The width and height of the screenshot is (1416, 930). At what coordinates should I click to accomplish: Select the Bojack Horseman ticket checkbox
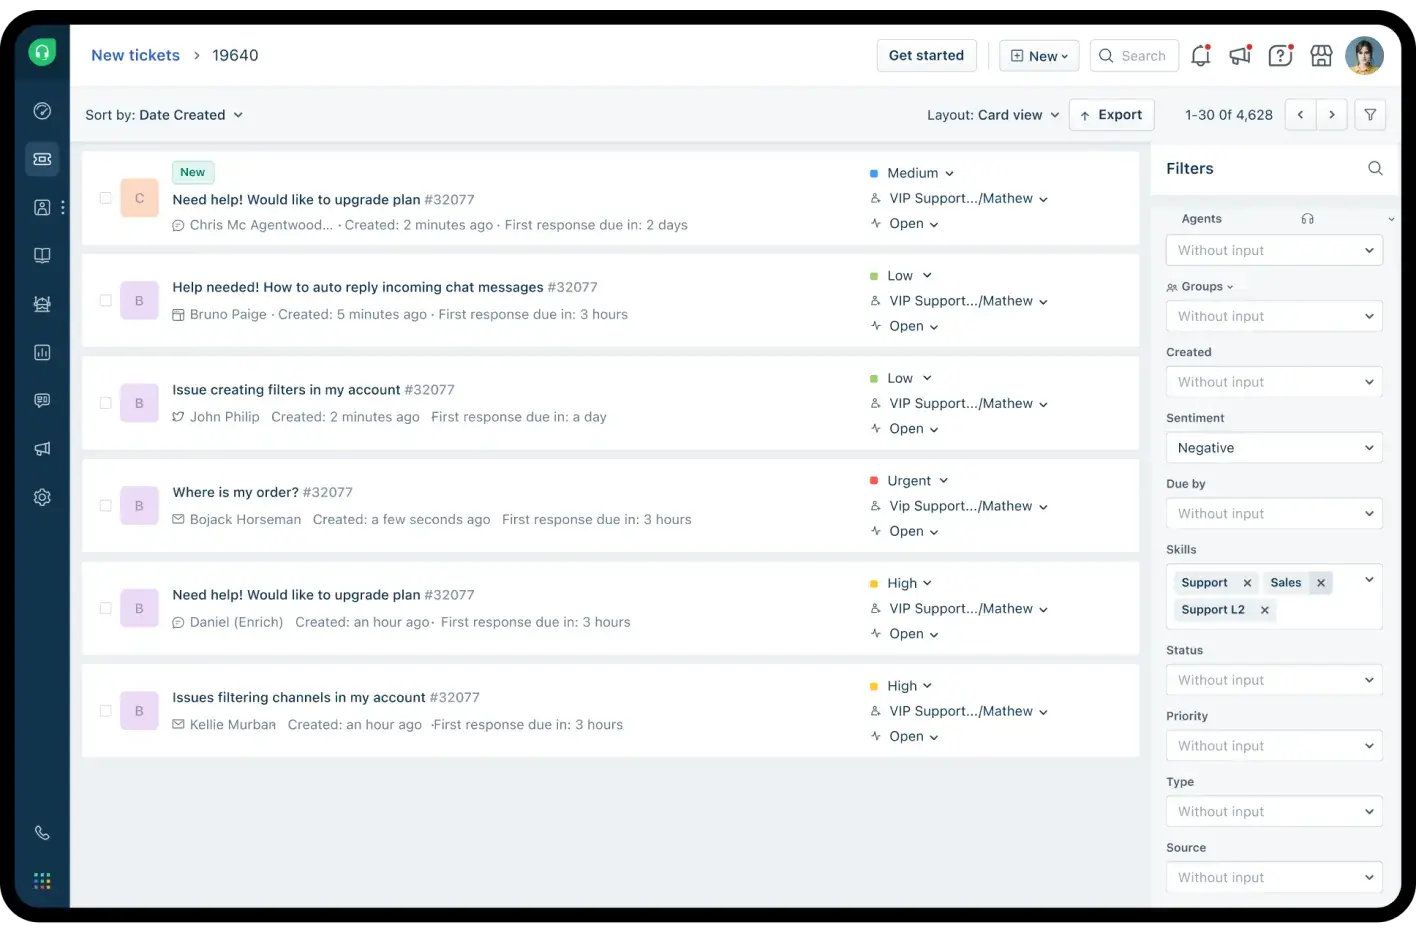(x=106, y=505)
